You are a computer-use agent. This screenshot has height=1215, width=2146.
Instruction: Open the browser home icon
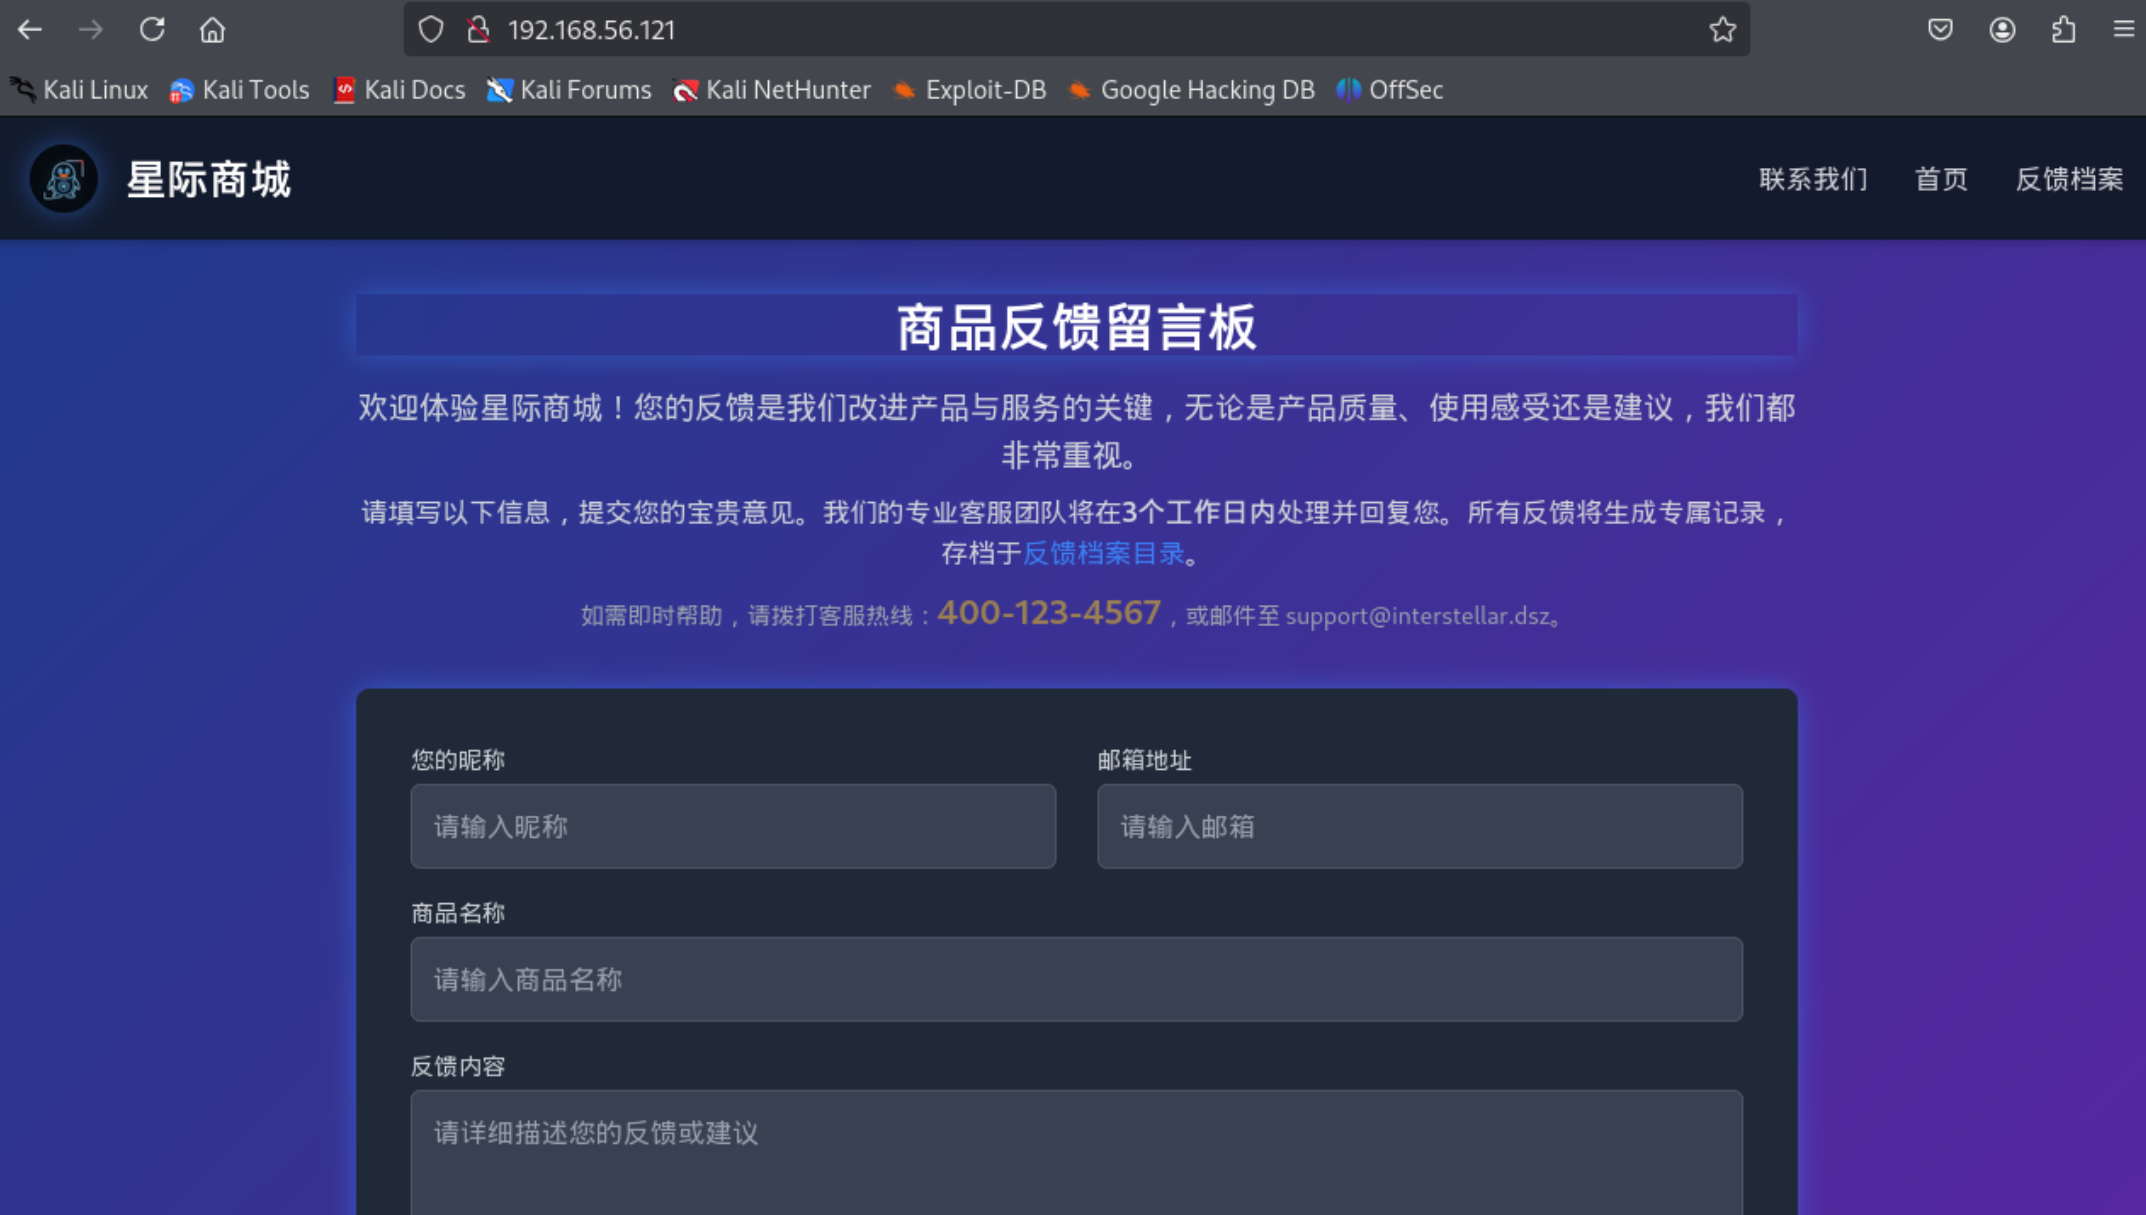tap(212, 30)
